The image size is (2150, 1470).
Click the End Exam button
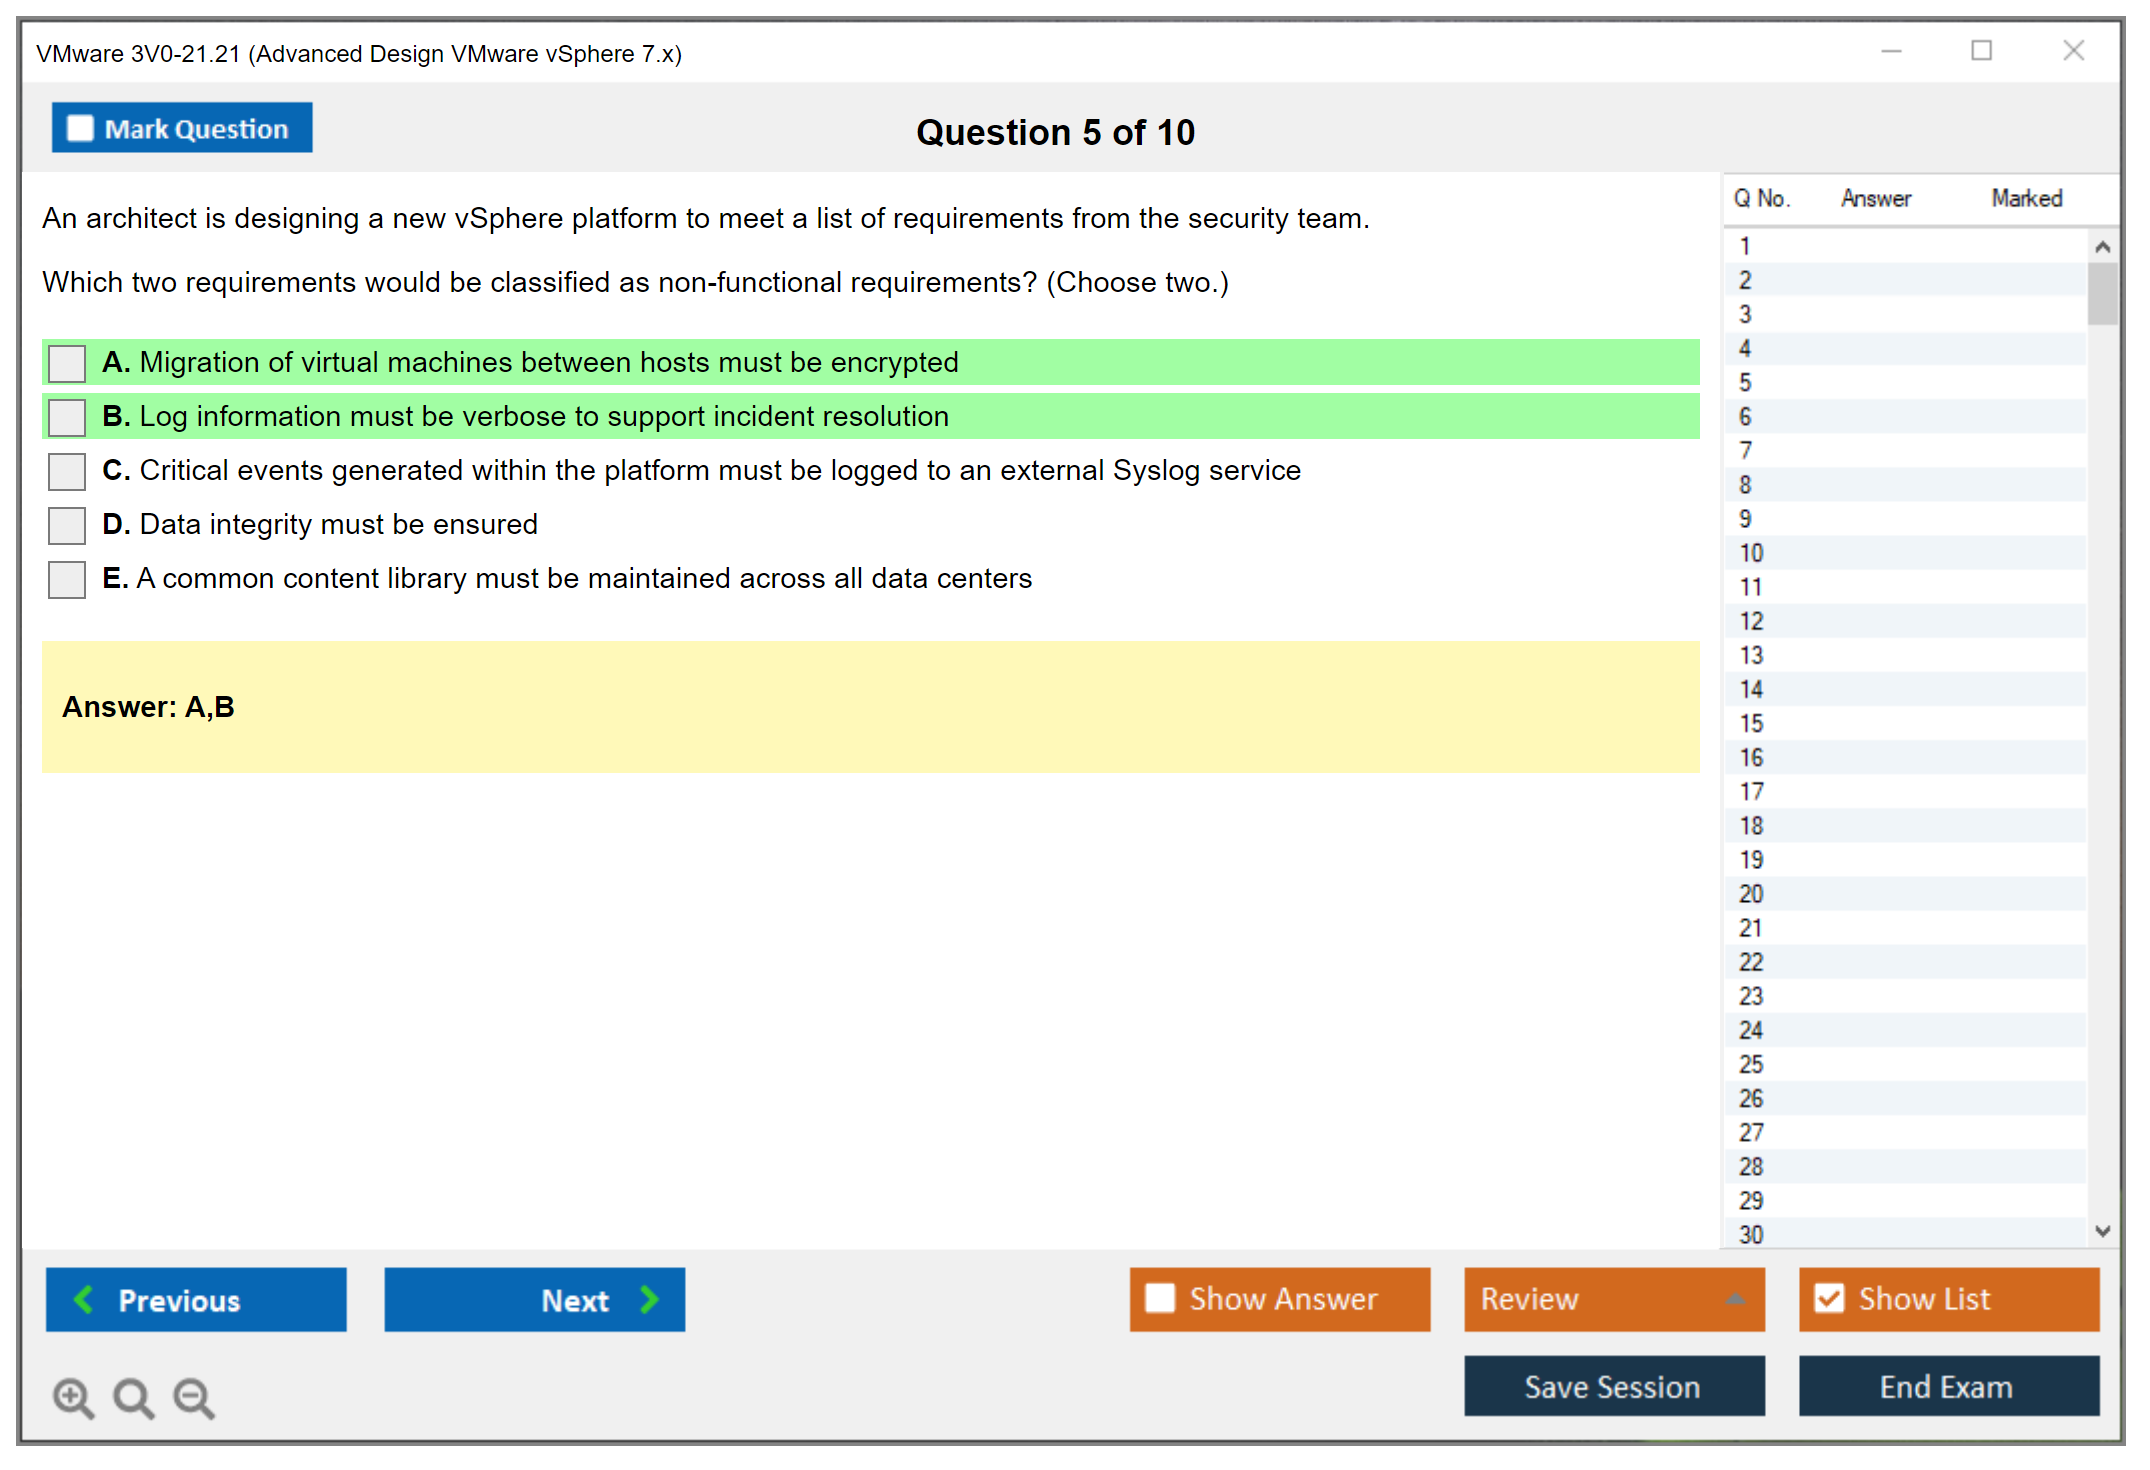pyautogui.click(x=1947, y=1386)
